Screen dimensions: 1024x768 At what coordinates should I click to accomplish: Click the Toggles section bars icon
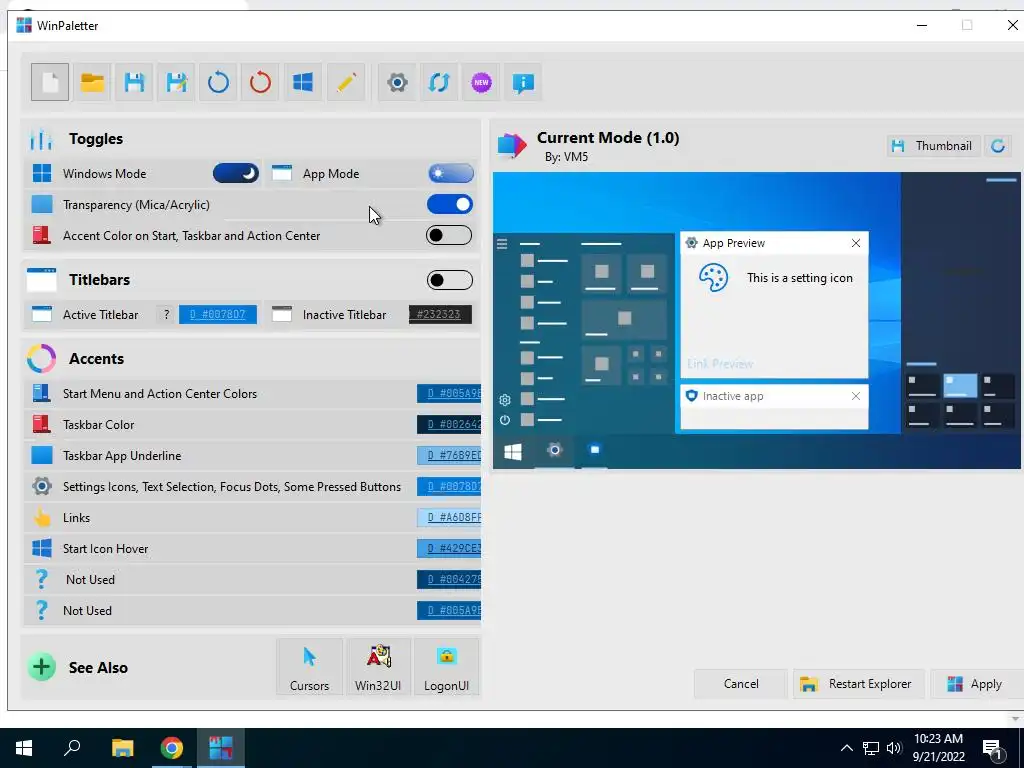[41, 138]
